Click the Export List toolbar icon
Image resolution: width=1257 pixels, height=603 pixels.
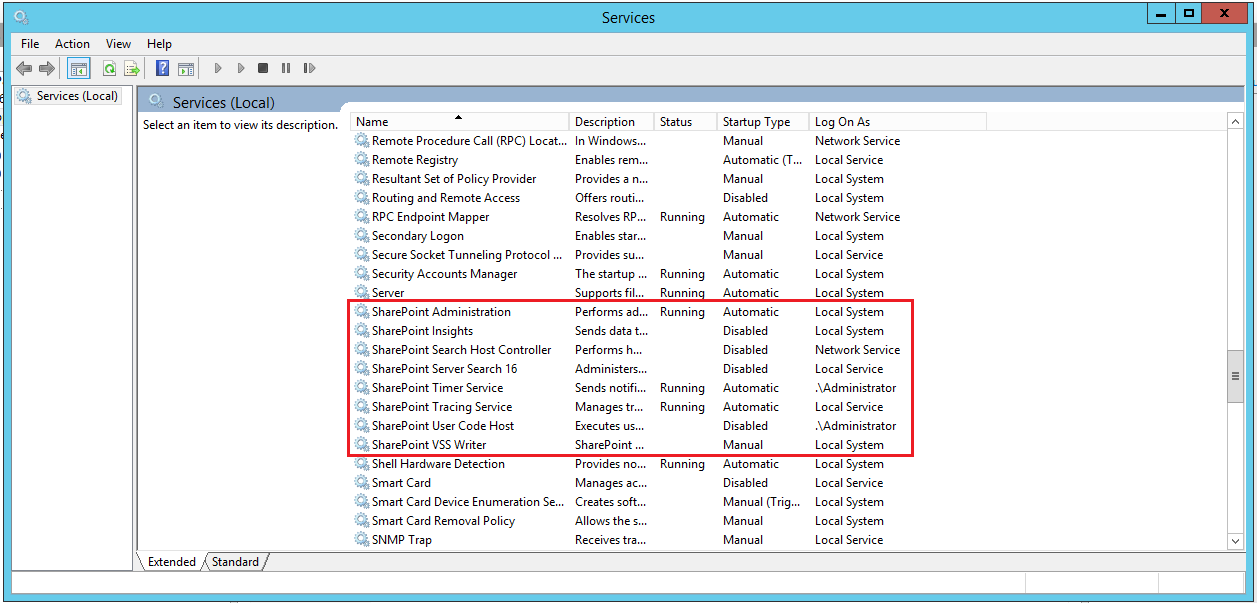[132, 68]
